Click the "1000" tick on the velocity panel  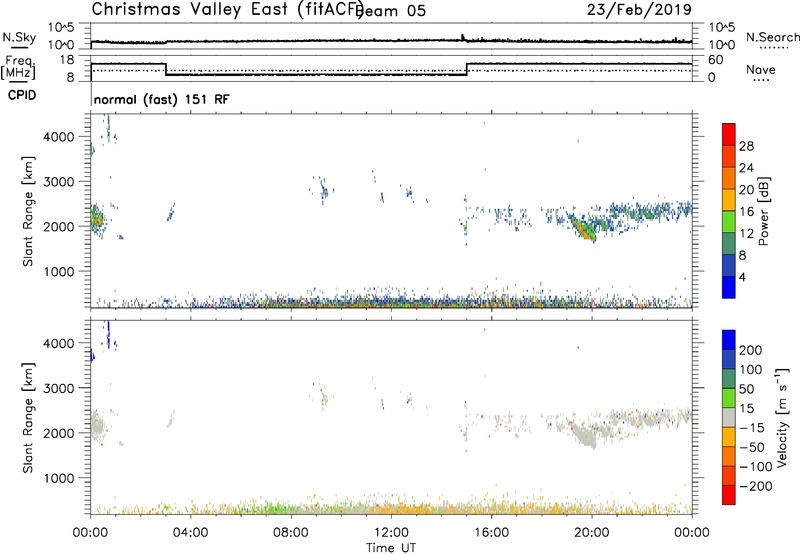click(x=59, y=478)
